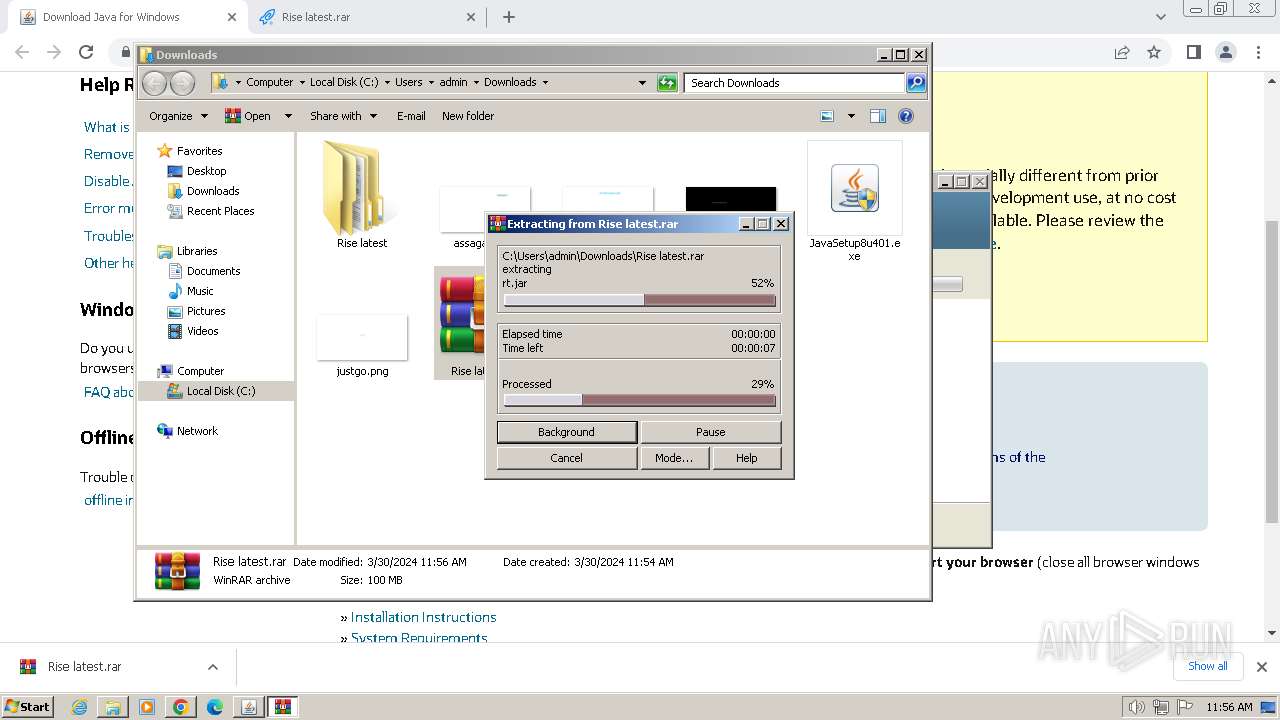Viewport: 1280px width, 720px height.
Task: Select Users in the breadcrumb
Action: 408,83
